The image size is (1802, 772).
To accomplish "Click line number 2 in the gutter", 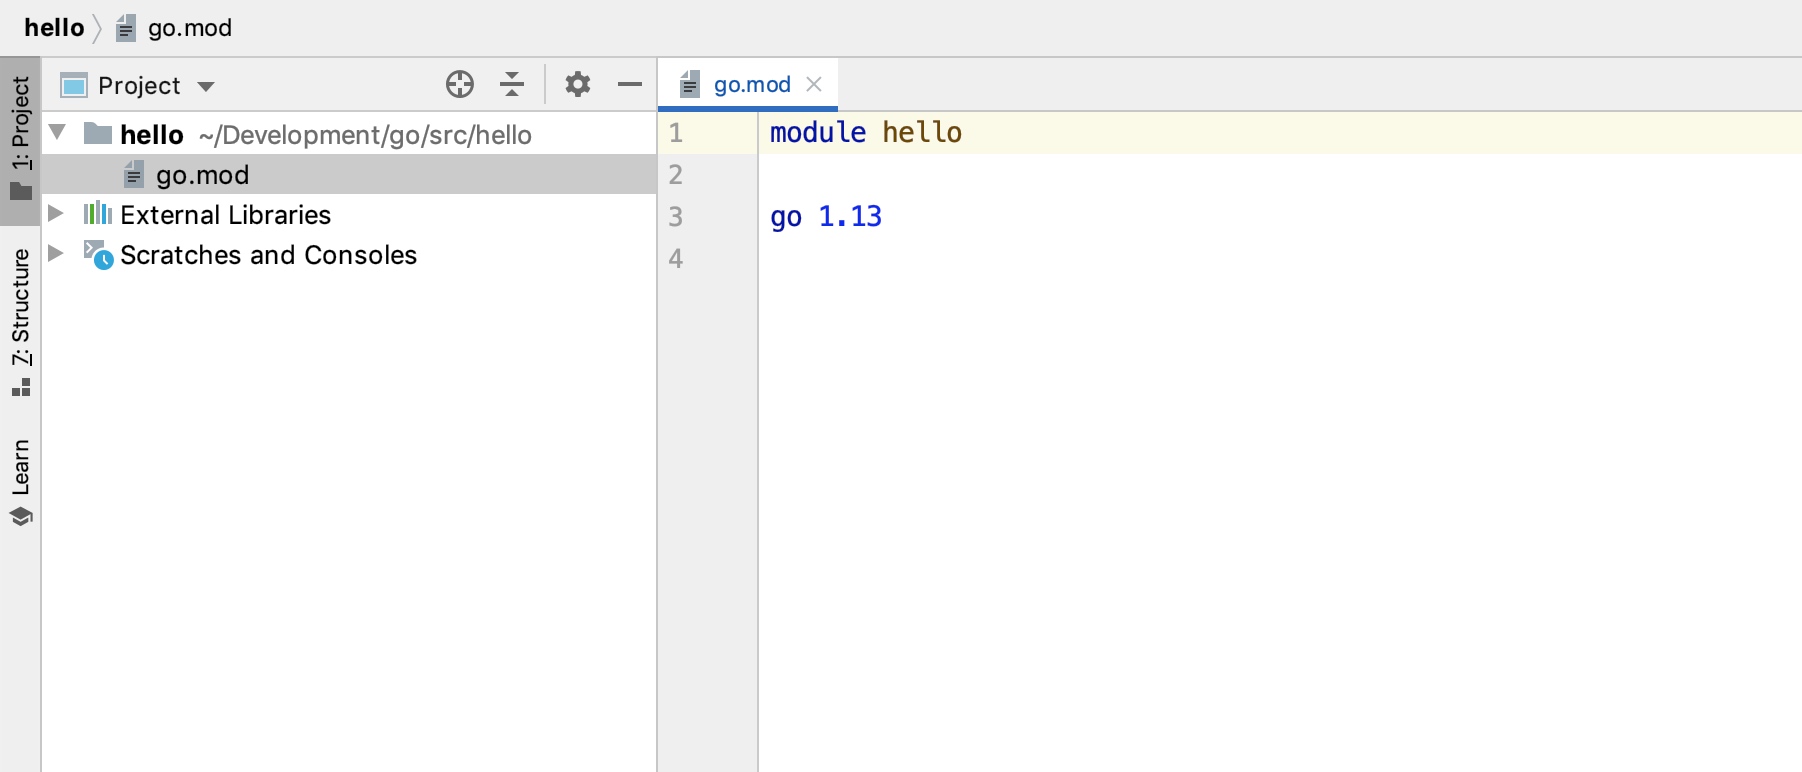I will point(676,175).
